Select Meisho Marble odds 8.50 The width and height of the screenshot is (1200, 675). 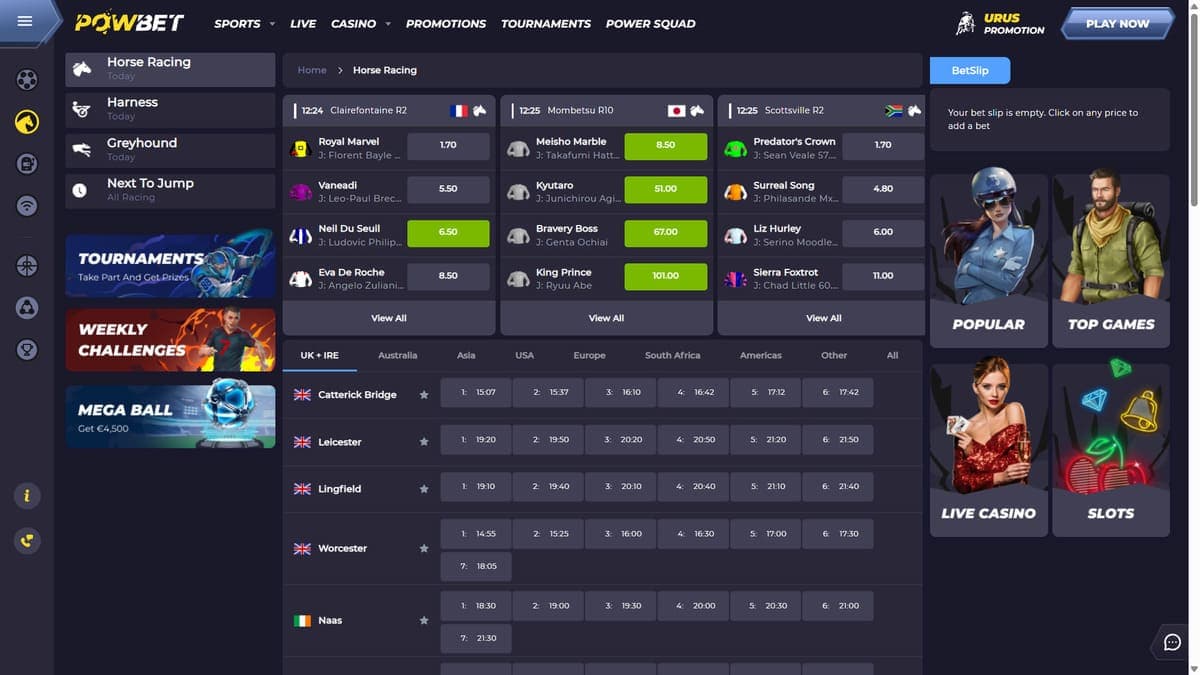tap(666, 146)
